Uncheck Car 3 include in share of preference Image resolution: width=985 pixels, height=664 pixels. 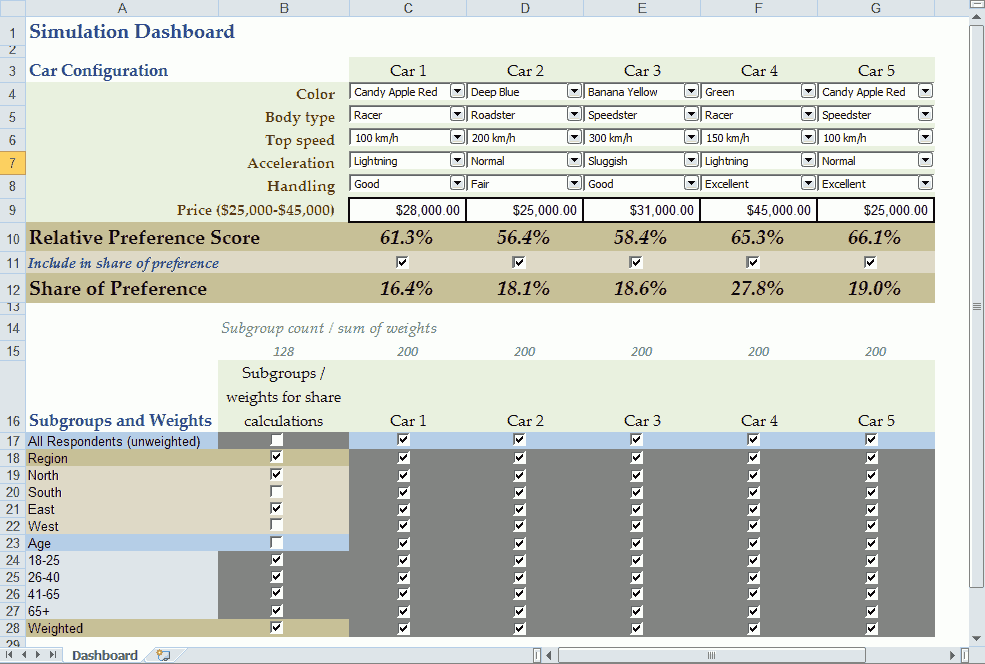(636, 262)
